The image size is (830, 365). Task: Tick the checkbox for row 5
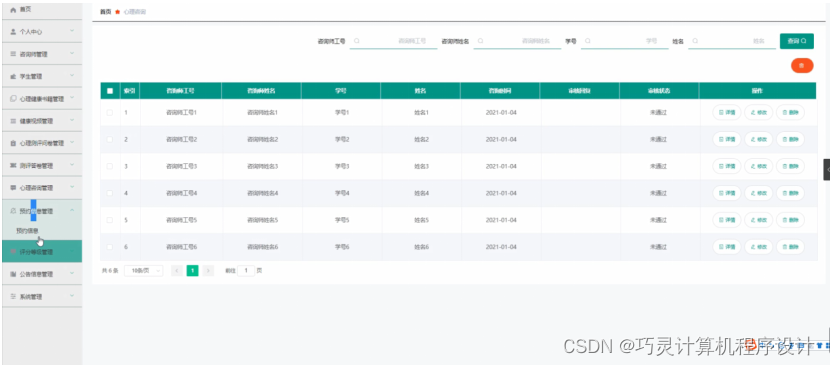tap(110, 220)
